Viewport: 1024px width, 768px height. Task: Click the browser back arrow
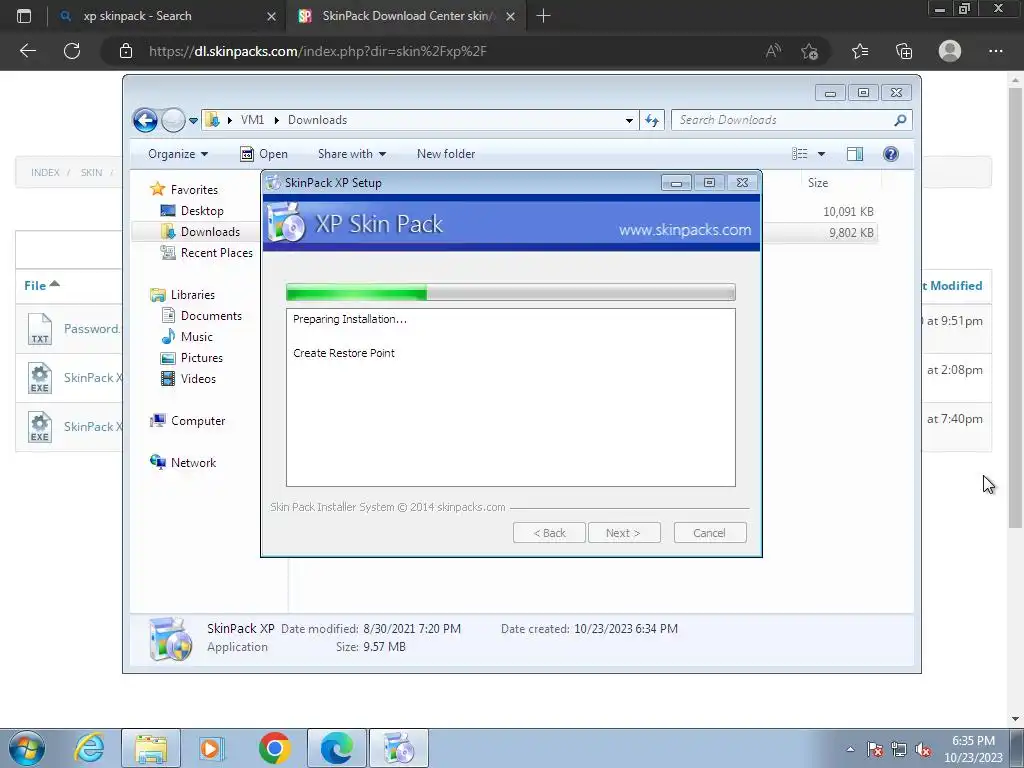pyautogui.click(x=27, y=51)
